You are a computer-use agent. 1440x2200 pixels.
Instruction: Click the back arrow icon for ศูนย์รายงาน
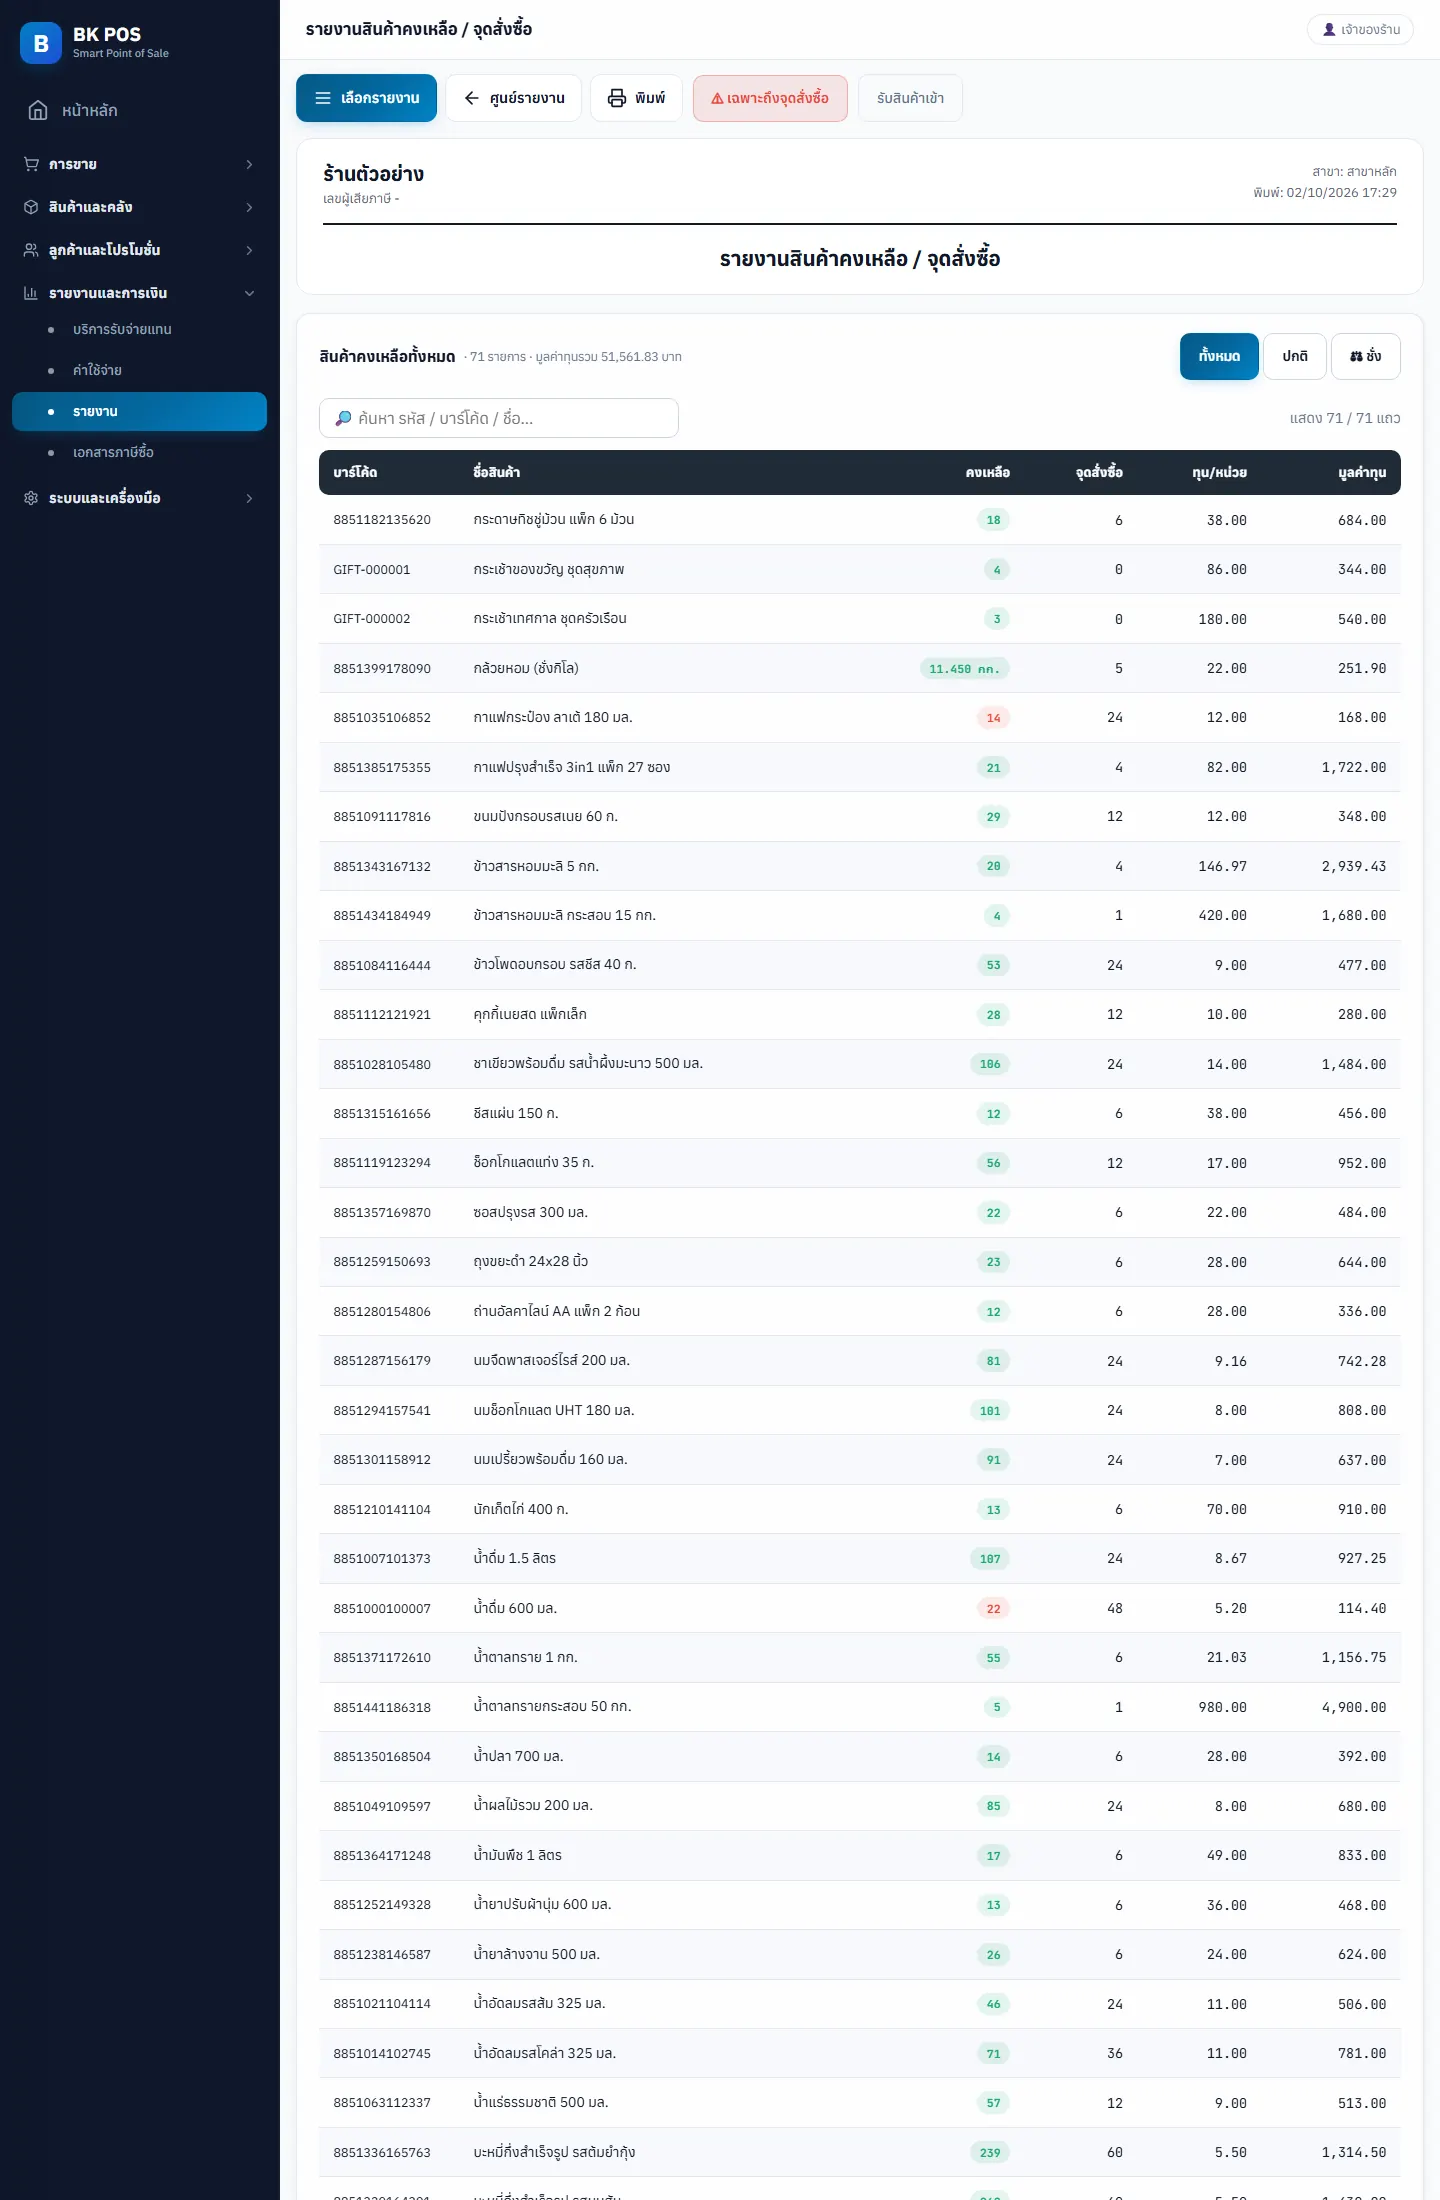(x=472, y=98)
